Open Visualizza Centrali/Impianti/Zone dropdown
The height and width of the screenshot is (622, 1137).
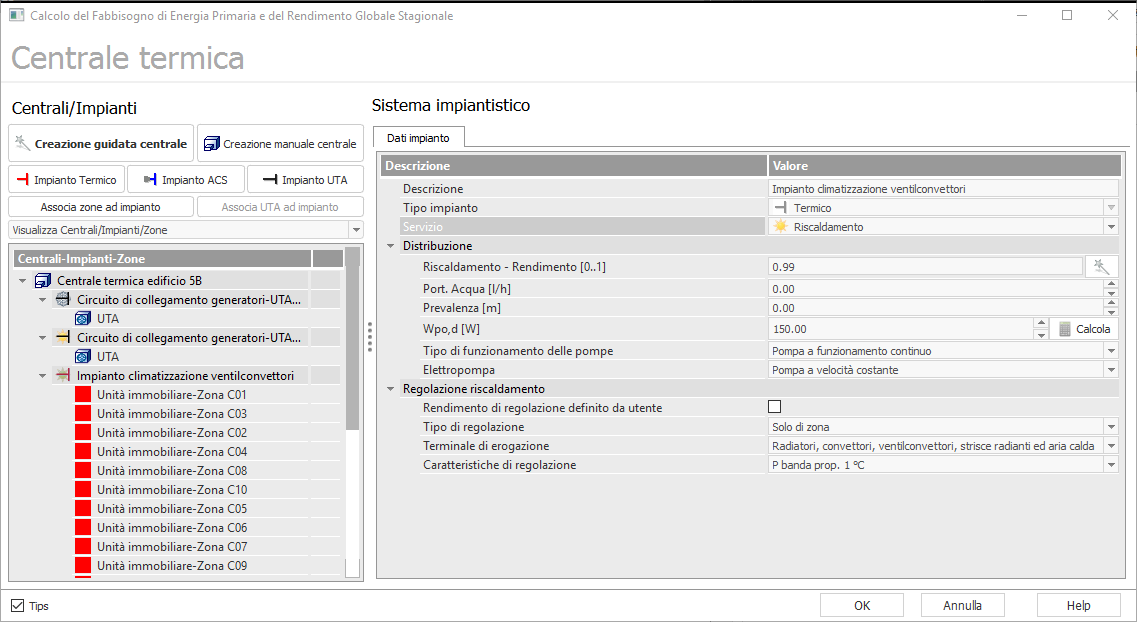coord(356,230)
